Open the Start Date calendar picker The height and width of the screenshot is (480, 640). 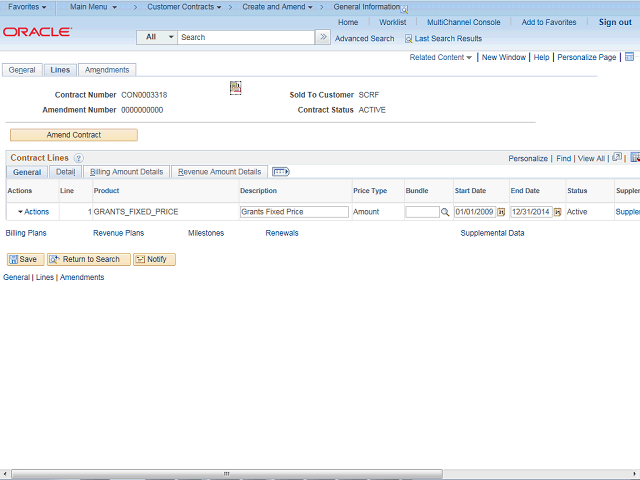501,212
